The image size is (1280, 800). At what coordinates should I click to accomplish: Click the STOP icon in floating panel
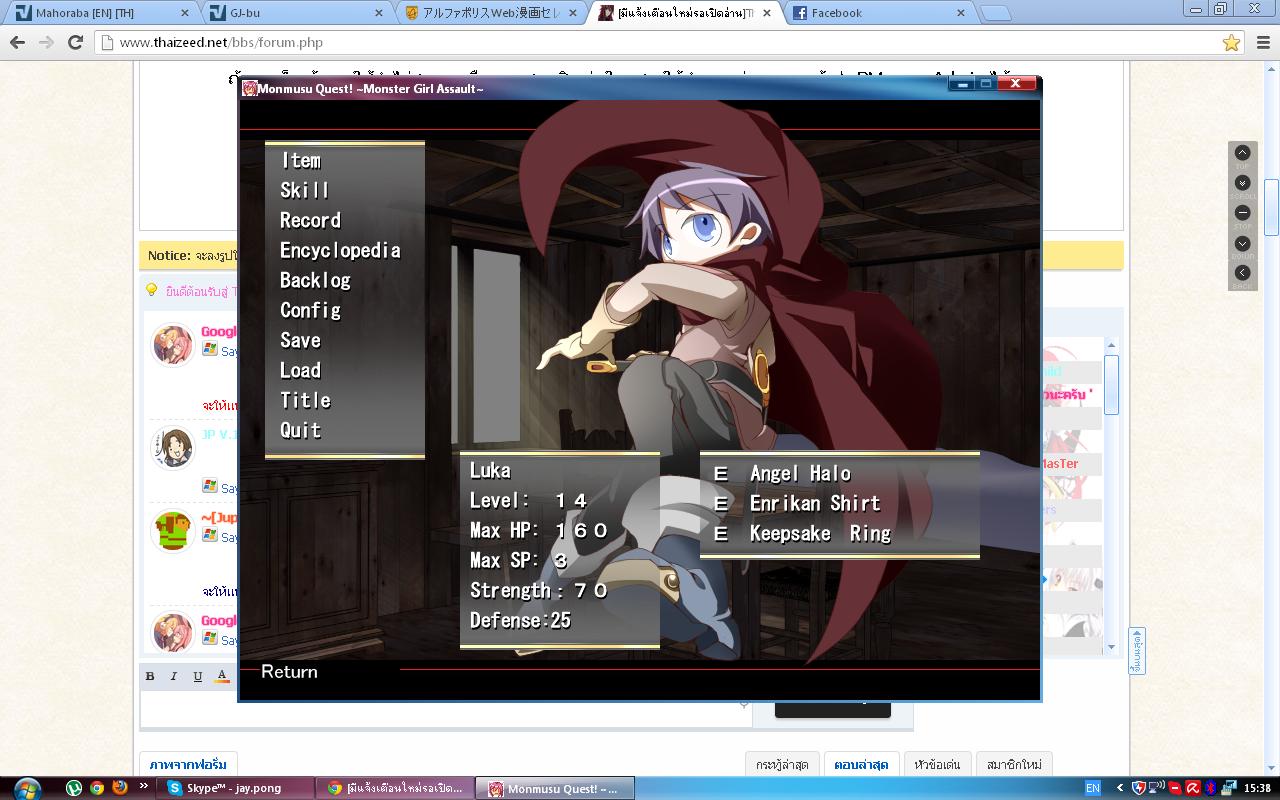click(x=1242, y=213)
